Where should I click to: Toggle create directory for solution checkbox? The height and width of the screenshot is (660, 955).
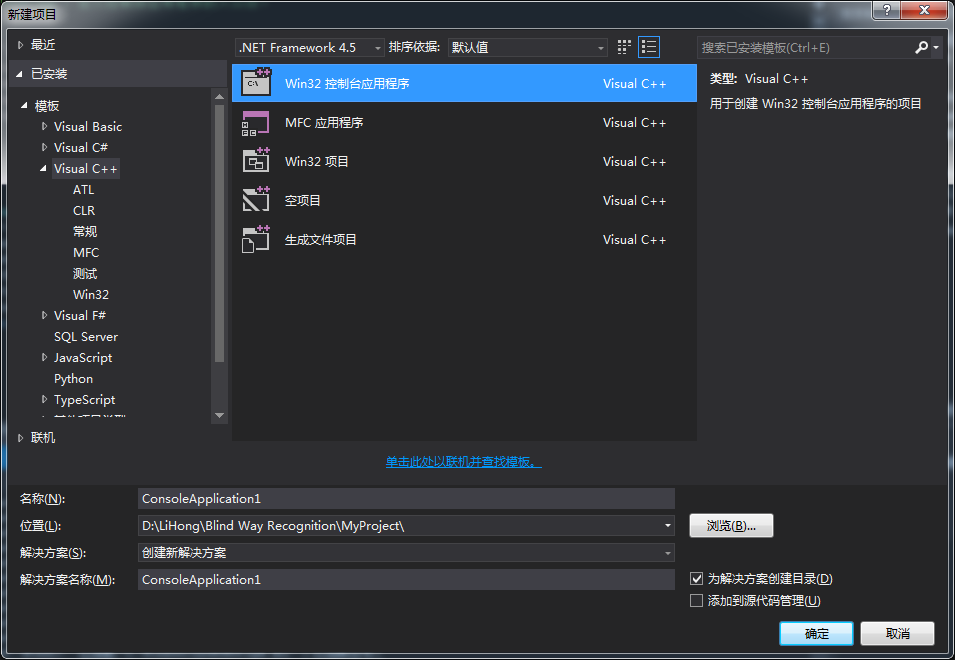coord(696,578)
